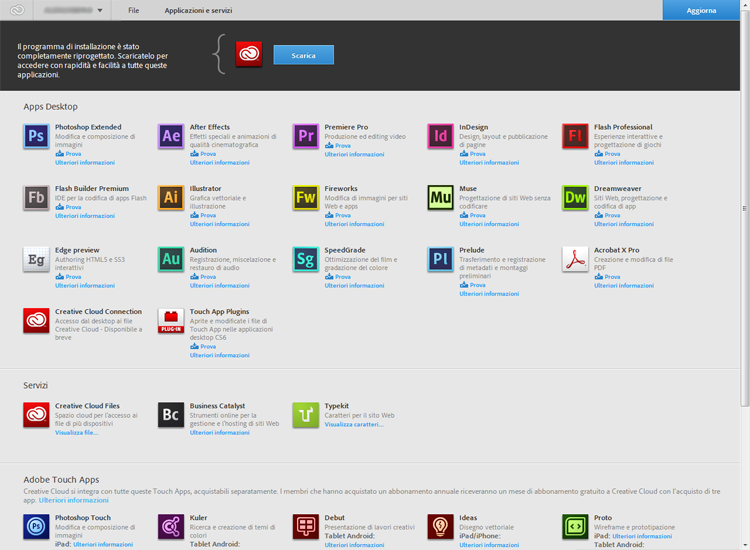Click Prova under Touch App Plugins

click(203, 346)
